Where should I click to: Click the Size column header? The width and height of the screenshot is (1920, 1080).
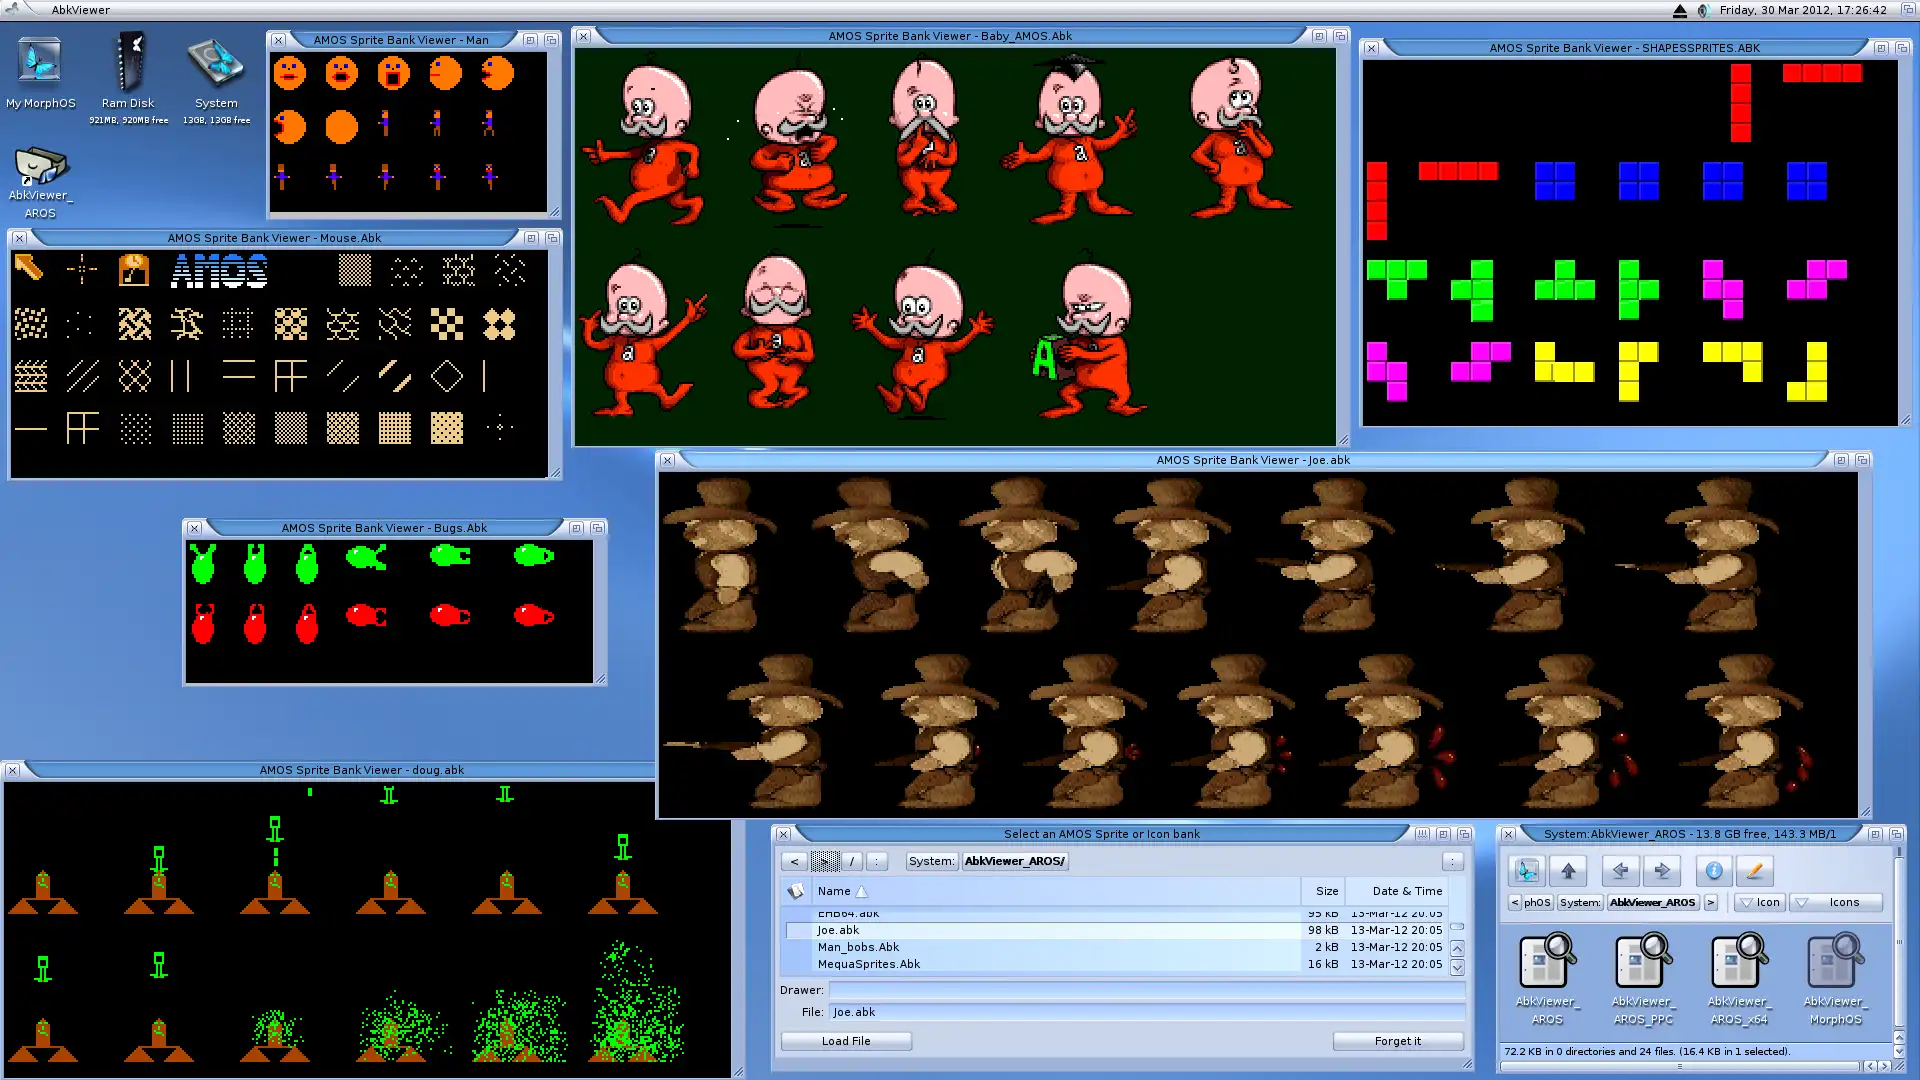[1322, 891]
